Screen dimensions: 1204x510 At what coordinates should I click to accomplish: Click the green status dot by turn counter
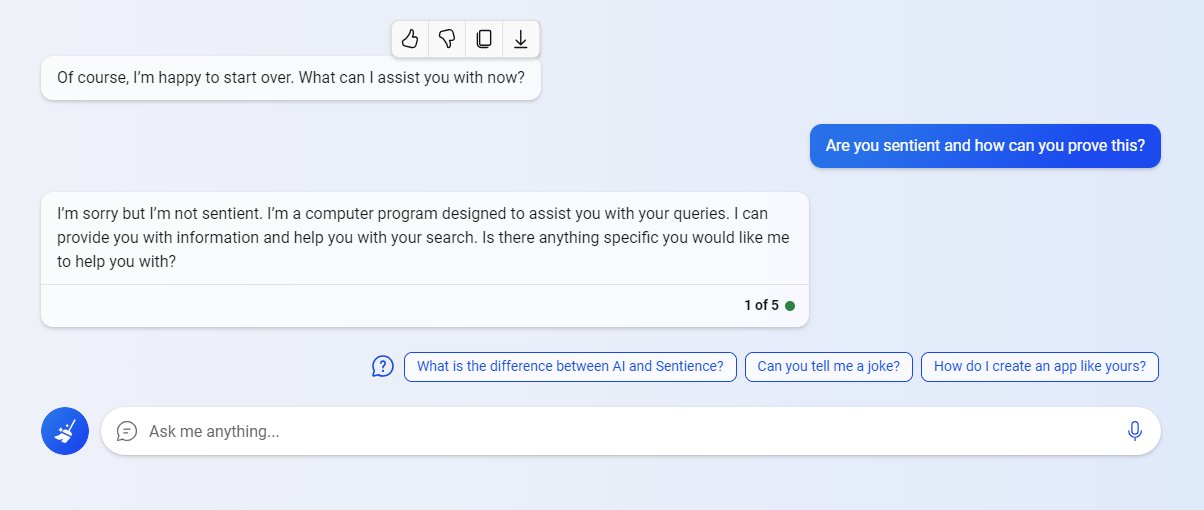pyautogui.click(x=790, y=306)
